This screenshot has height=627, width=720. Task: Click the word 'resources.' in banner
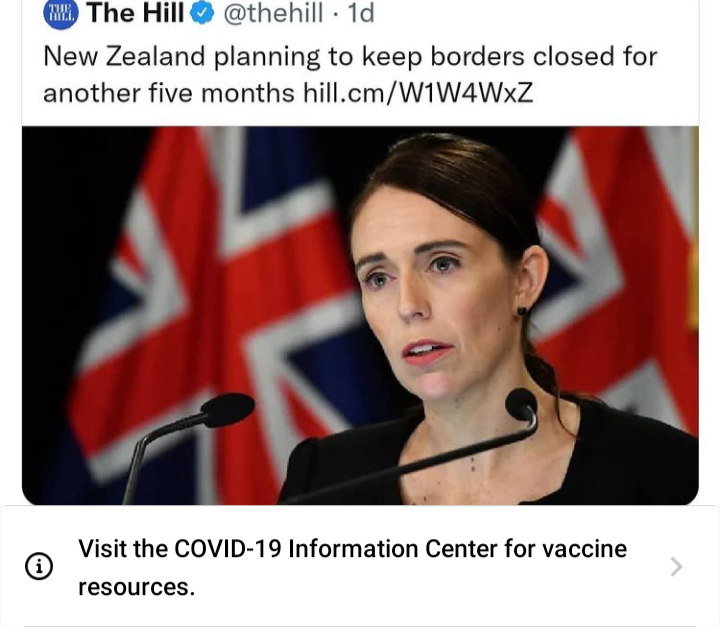tap(136, 587)
